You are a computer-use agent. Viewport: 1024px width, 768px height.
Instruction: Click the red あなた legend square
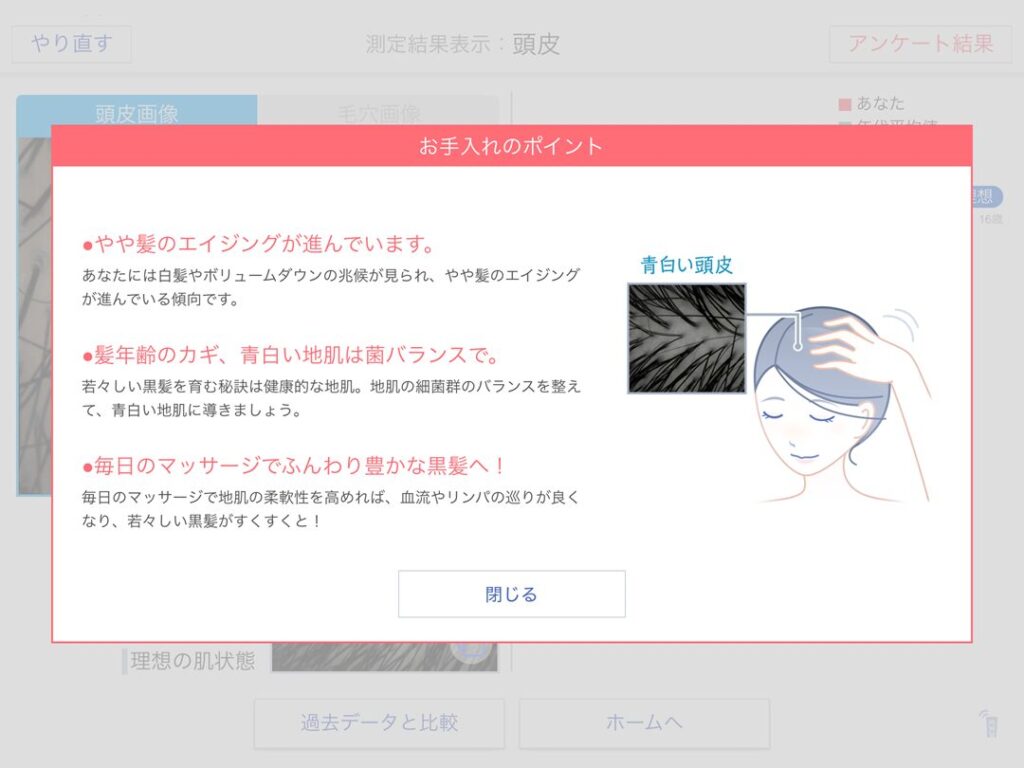pyautogui.click(x=844, y=104)
